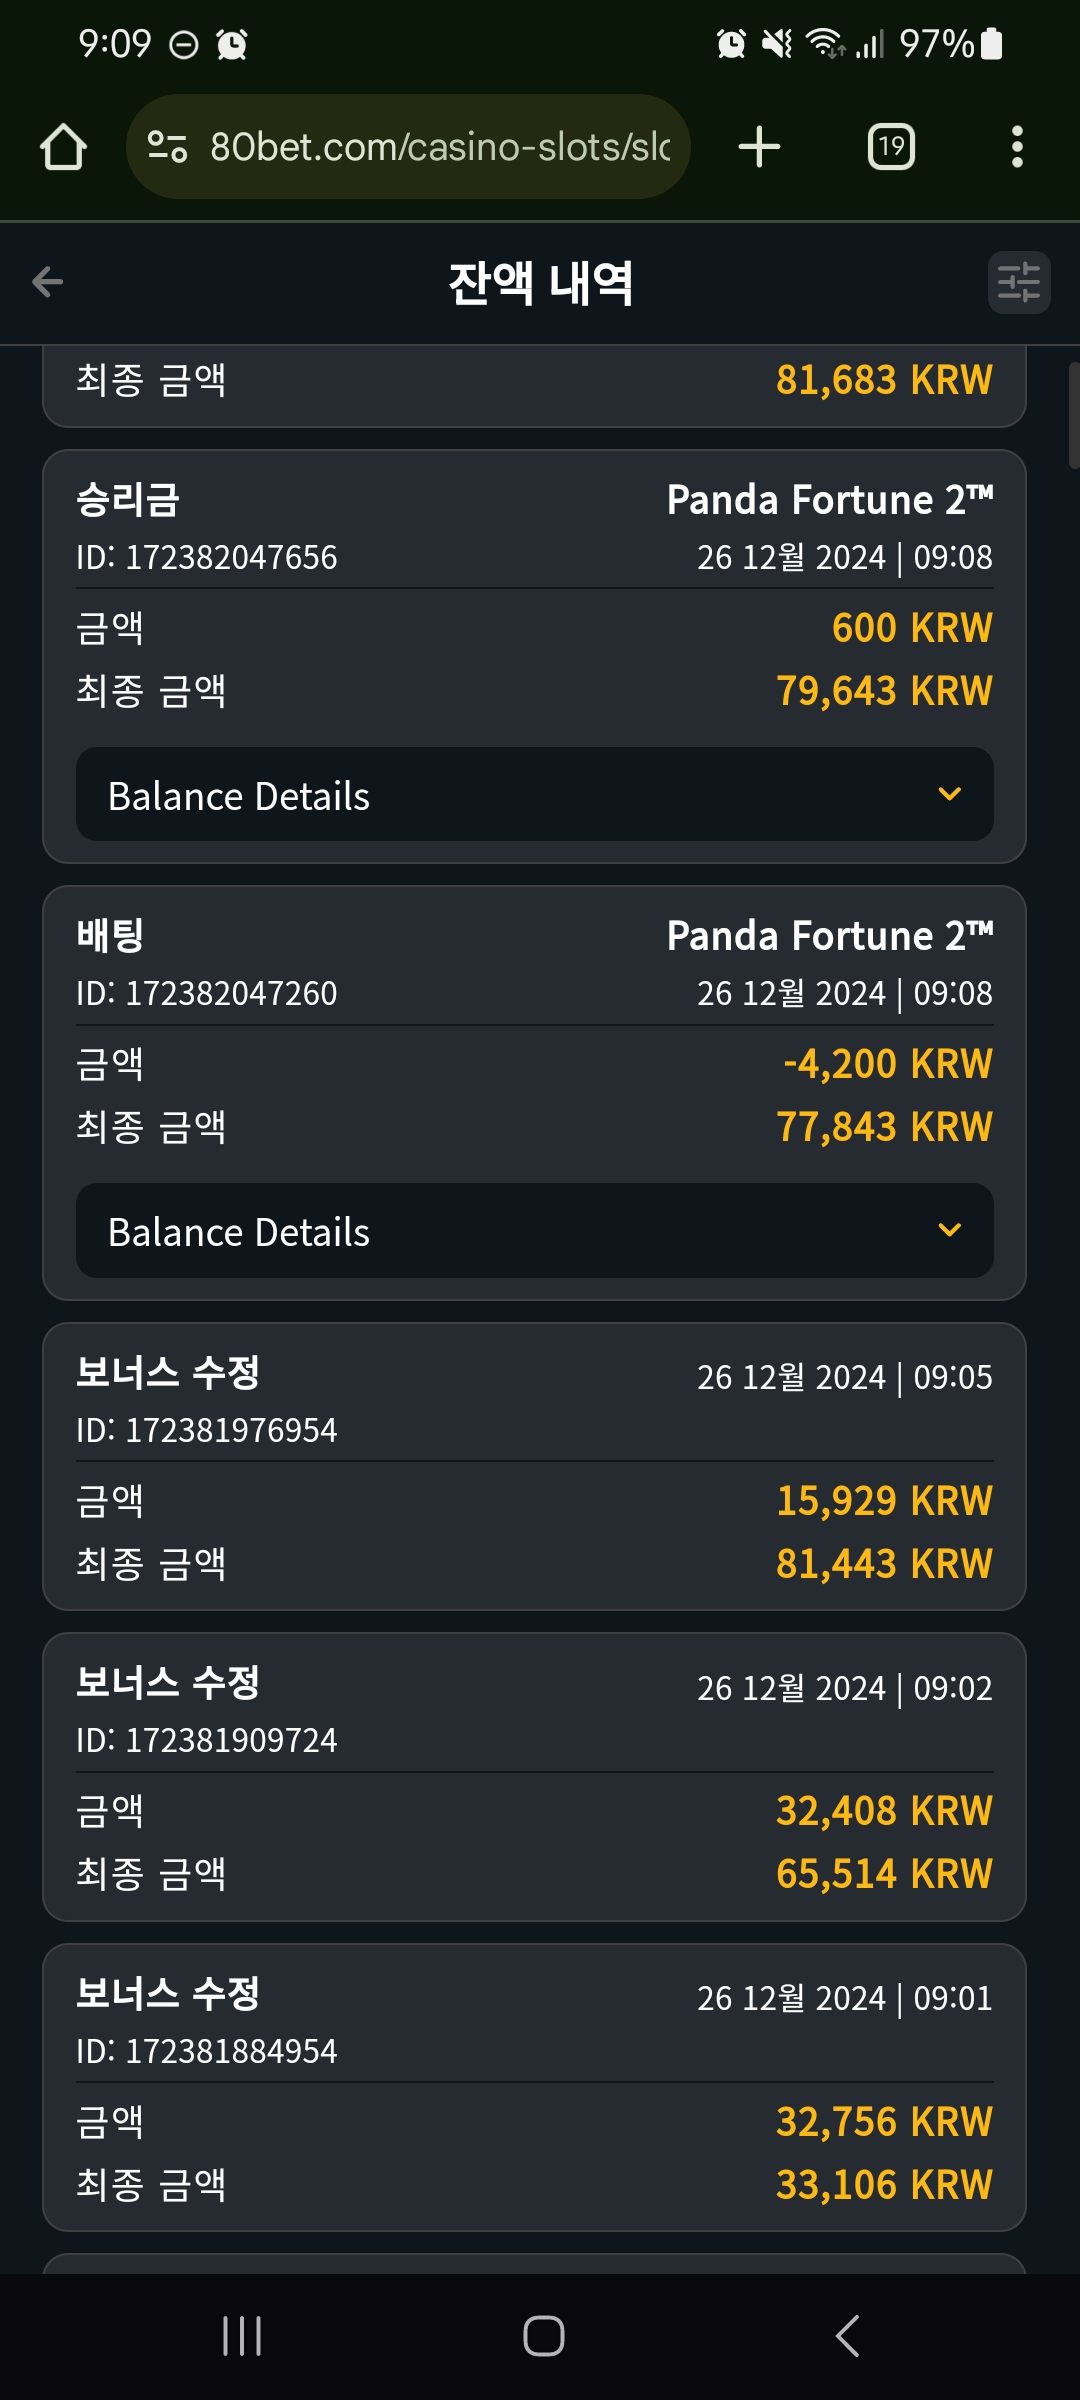
Task: Click chevron on first Balance Details row
Action: click(950, 794)
